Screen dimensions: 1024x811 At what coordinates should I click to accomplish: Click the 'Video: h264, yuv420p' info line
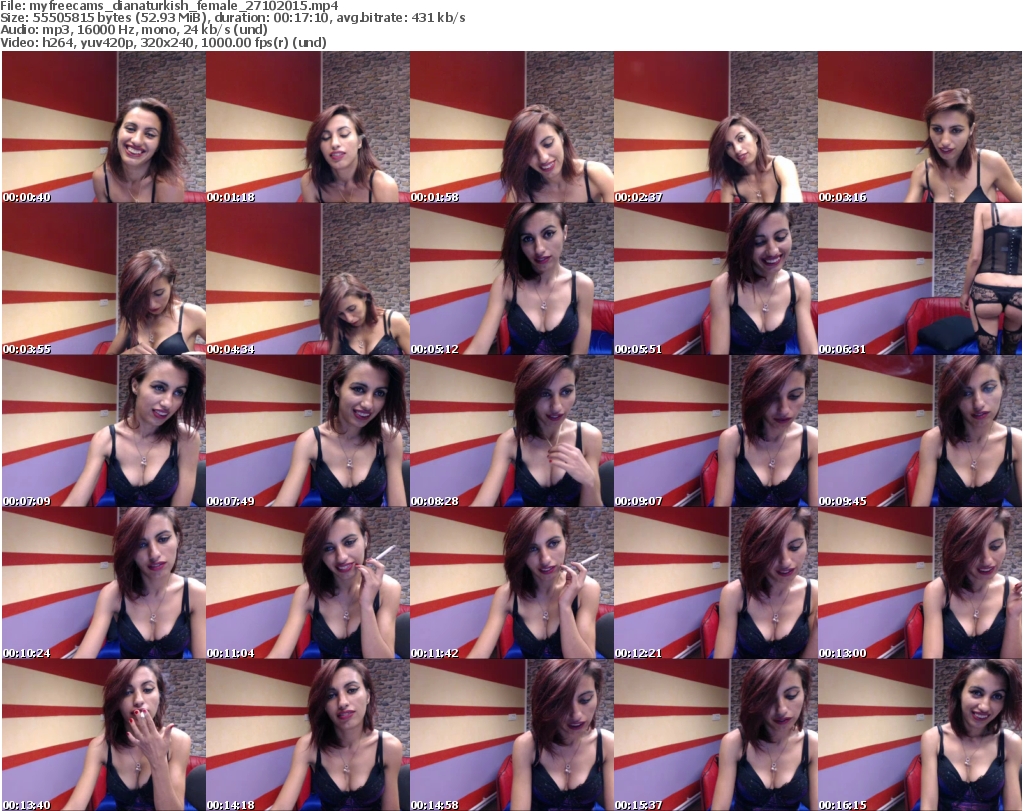tap(163, 42)
